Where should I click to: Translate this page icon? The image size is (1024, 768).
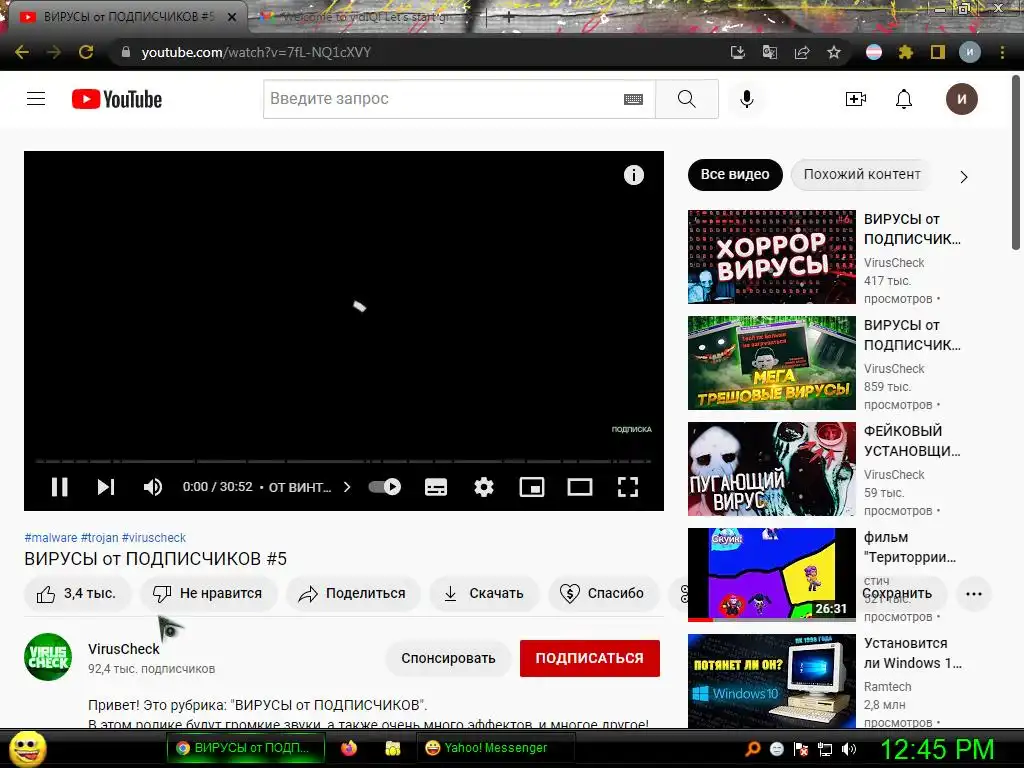[x=770, y=52]
